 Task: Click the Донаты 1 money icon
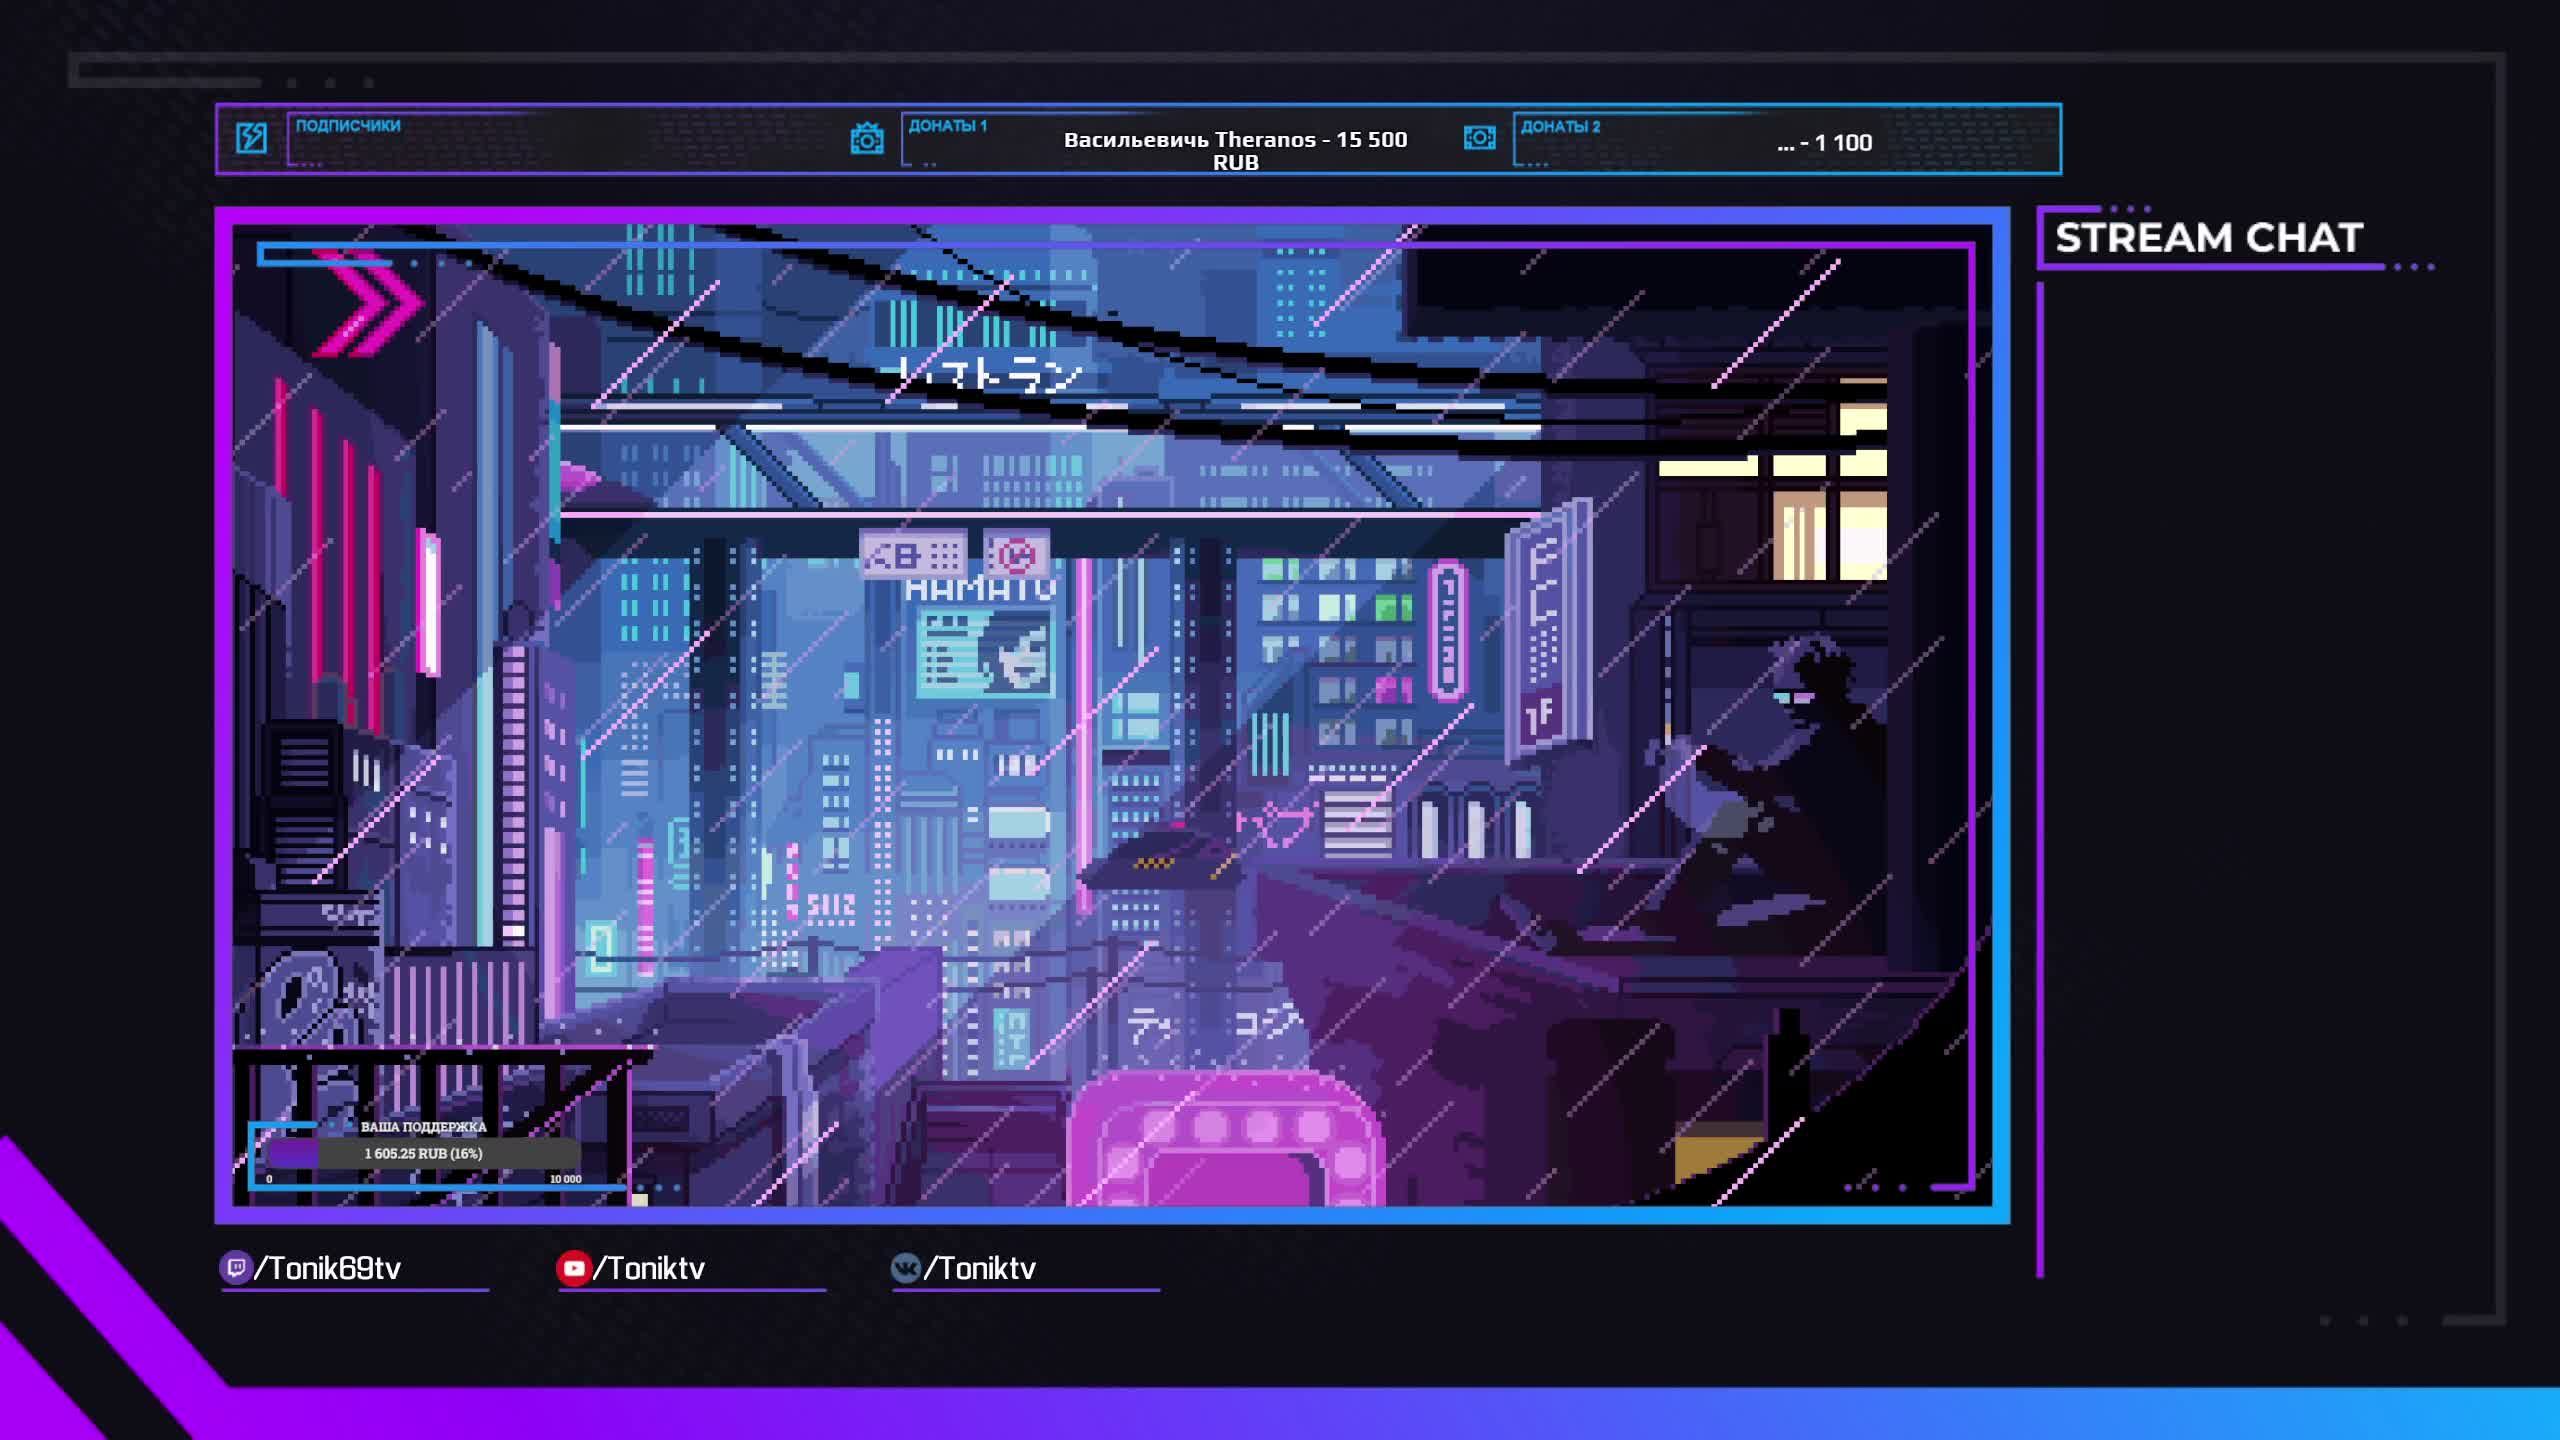[866, 139]
